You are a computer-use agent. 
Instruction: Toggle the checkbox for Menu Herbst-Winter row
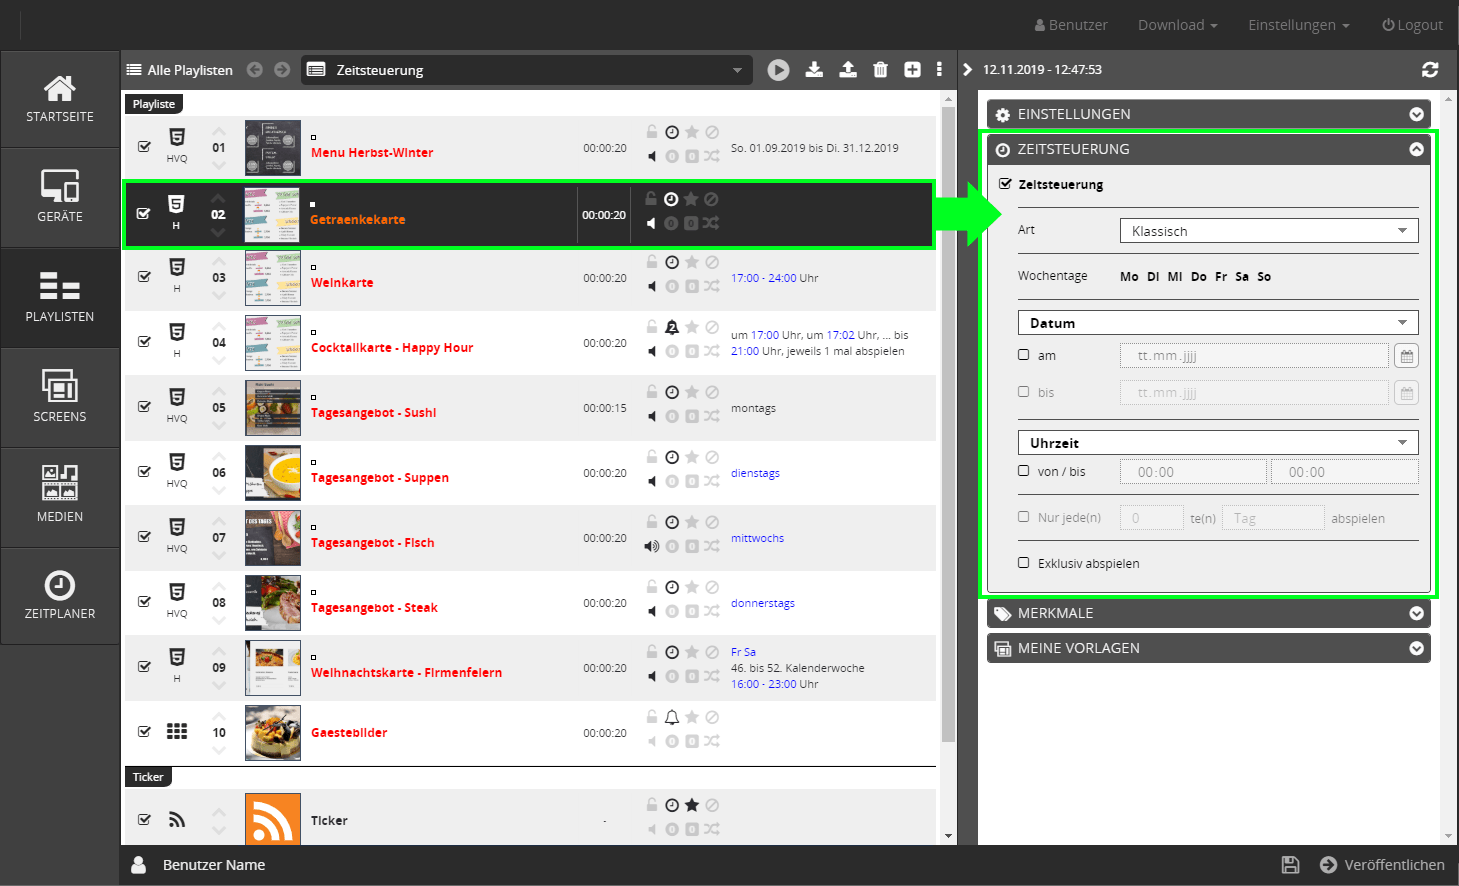click(144, 147)
